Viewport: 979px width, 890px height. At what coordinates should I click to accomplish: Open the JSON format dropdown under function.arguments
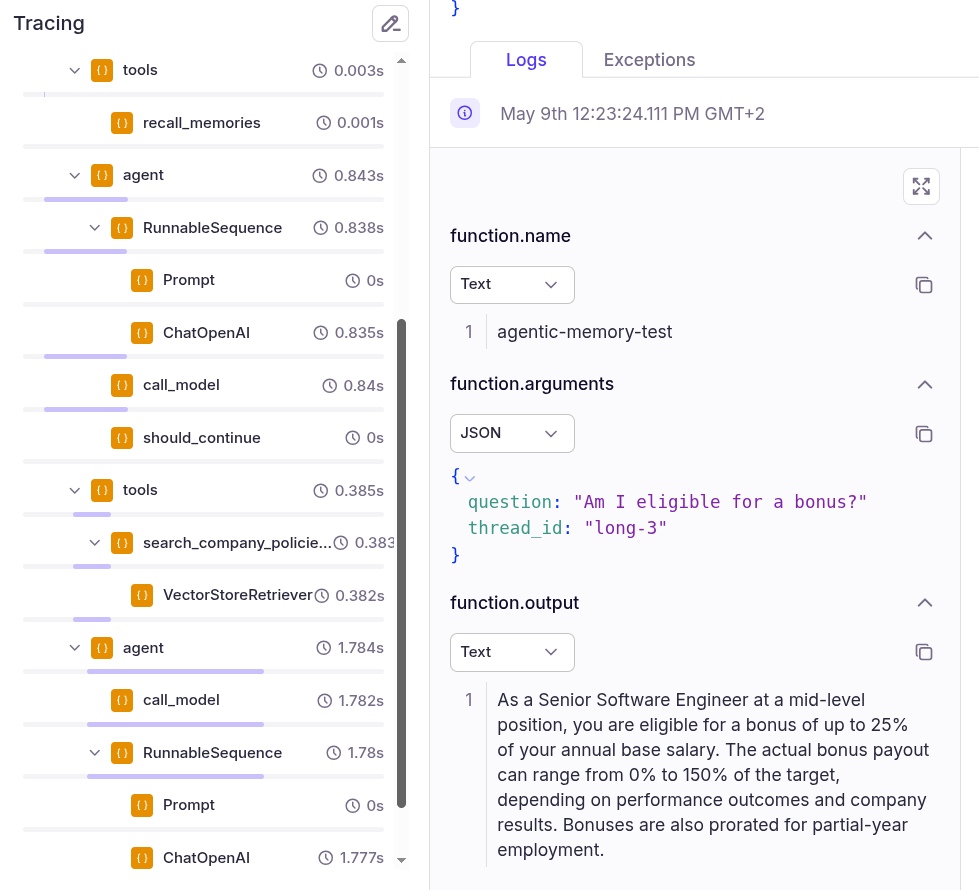512,433
